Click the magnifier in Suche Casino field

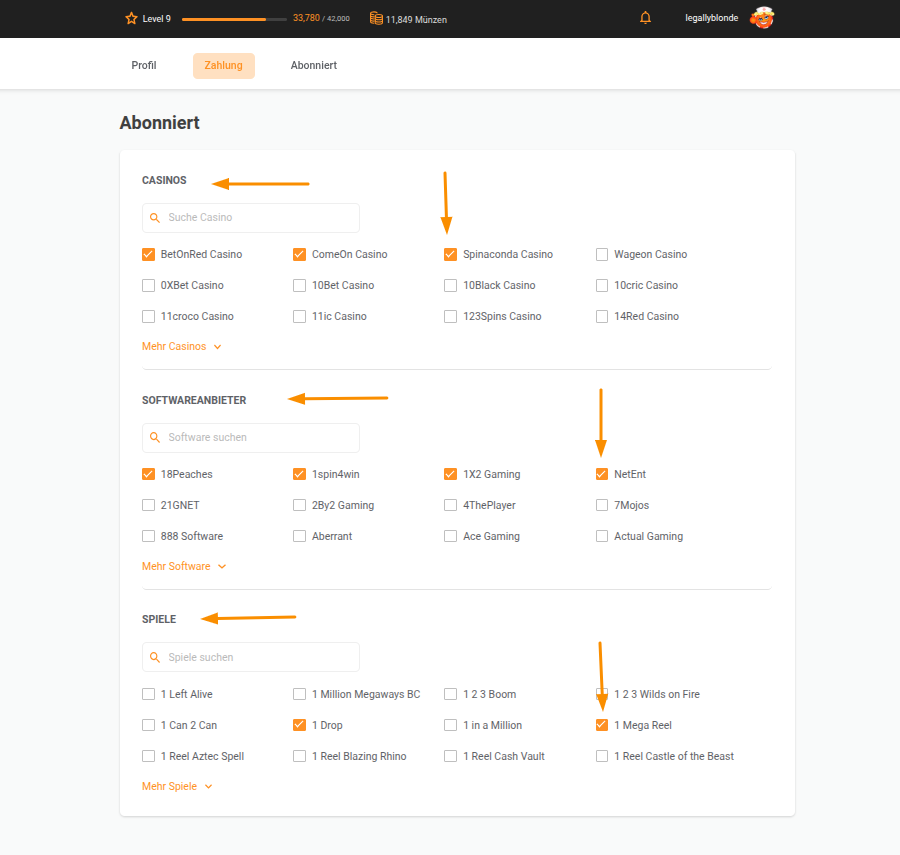point(154,217)
